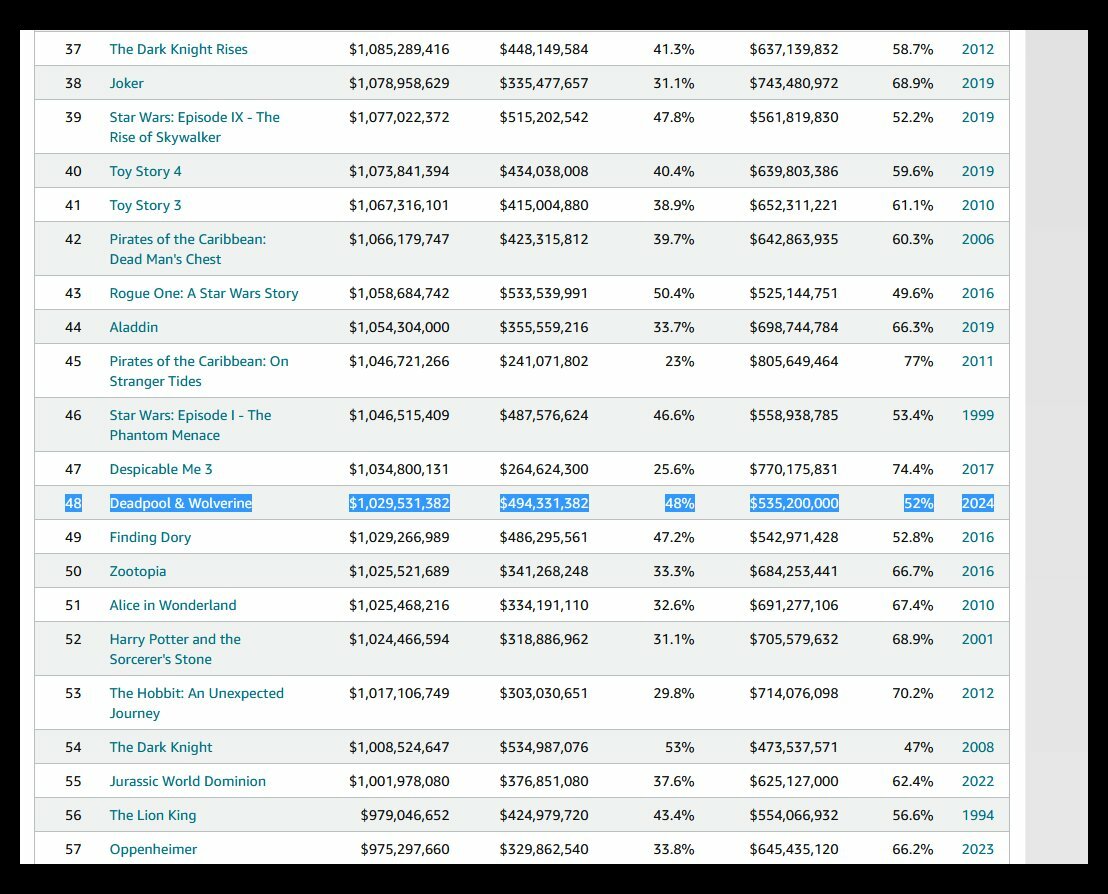1108x894 pixels.
Task: Click year 2017 in Despicable Me 3 row
Action: (x=977, y=469)
